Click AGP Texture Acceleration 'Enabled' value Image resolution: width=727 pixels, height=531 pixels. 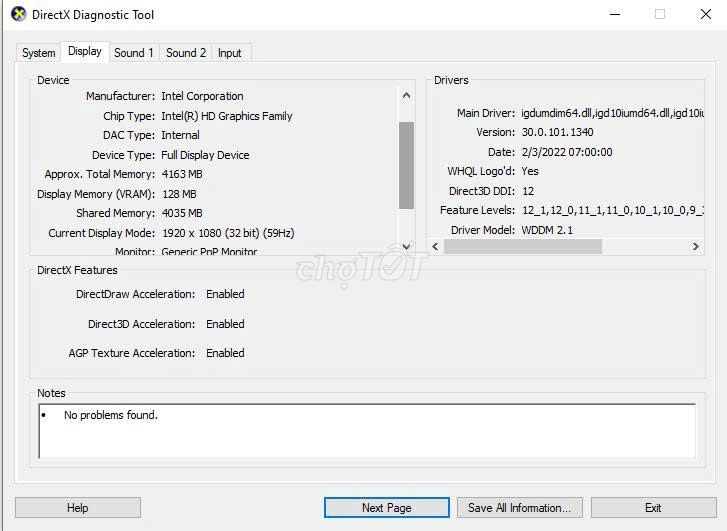coord(225,353)
